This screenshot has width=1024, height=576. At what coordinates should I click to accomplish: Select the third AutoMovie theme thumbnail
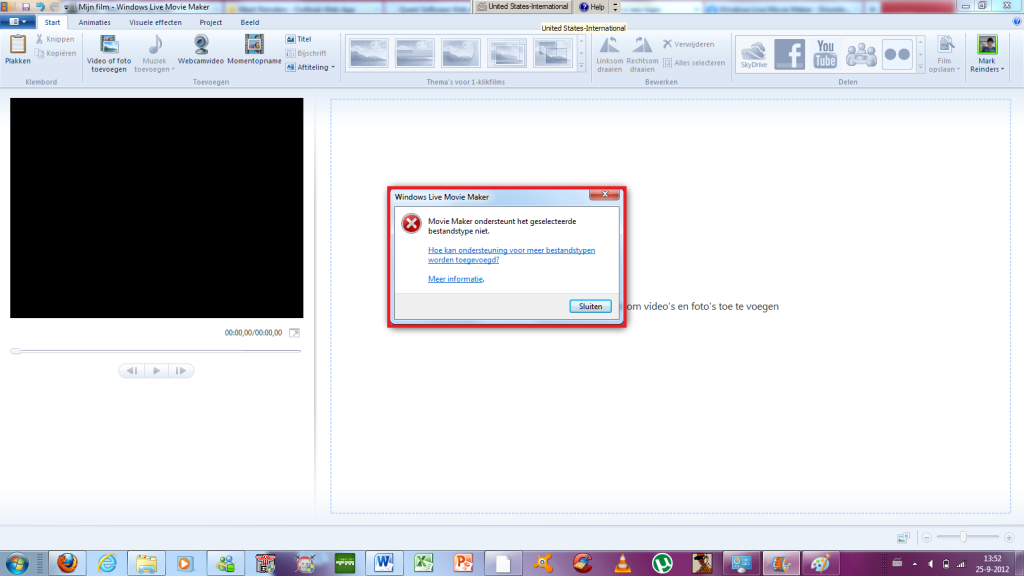coord(460,53)
